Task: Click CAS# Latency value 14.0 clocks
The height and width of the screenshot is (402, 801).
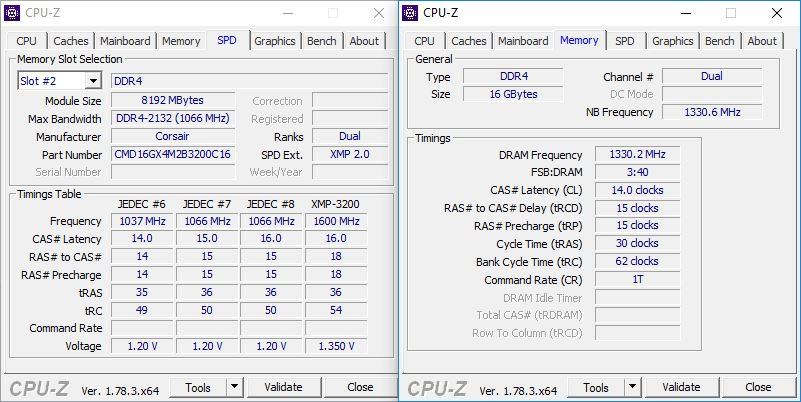Action: (637, 190)
